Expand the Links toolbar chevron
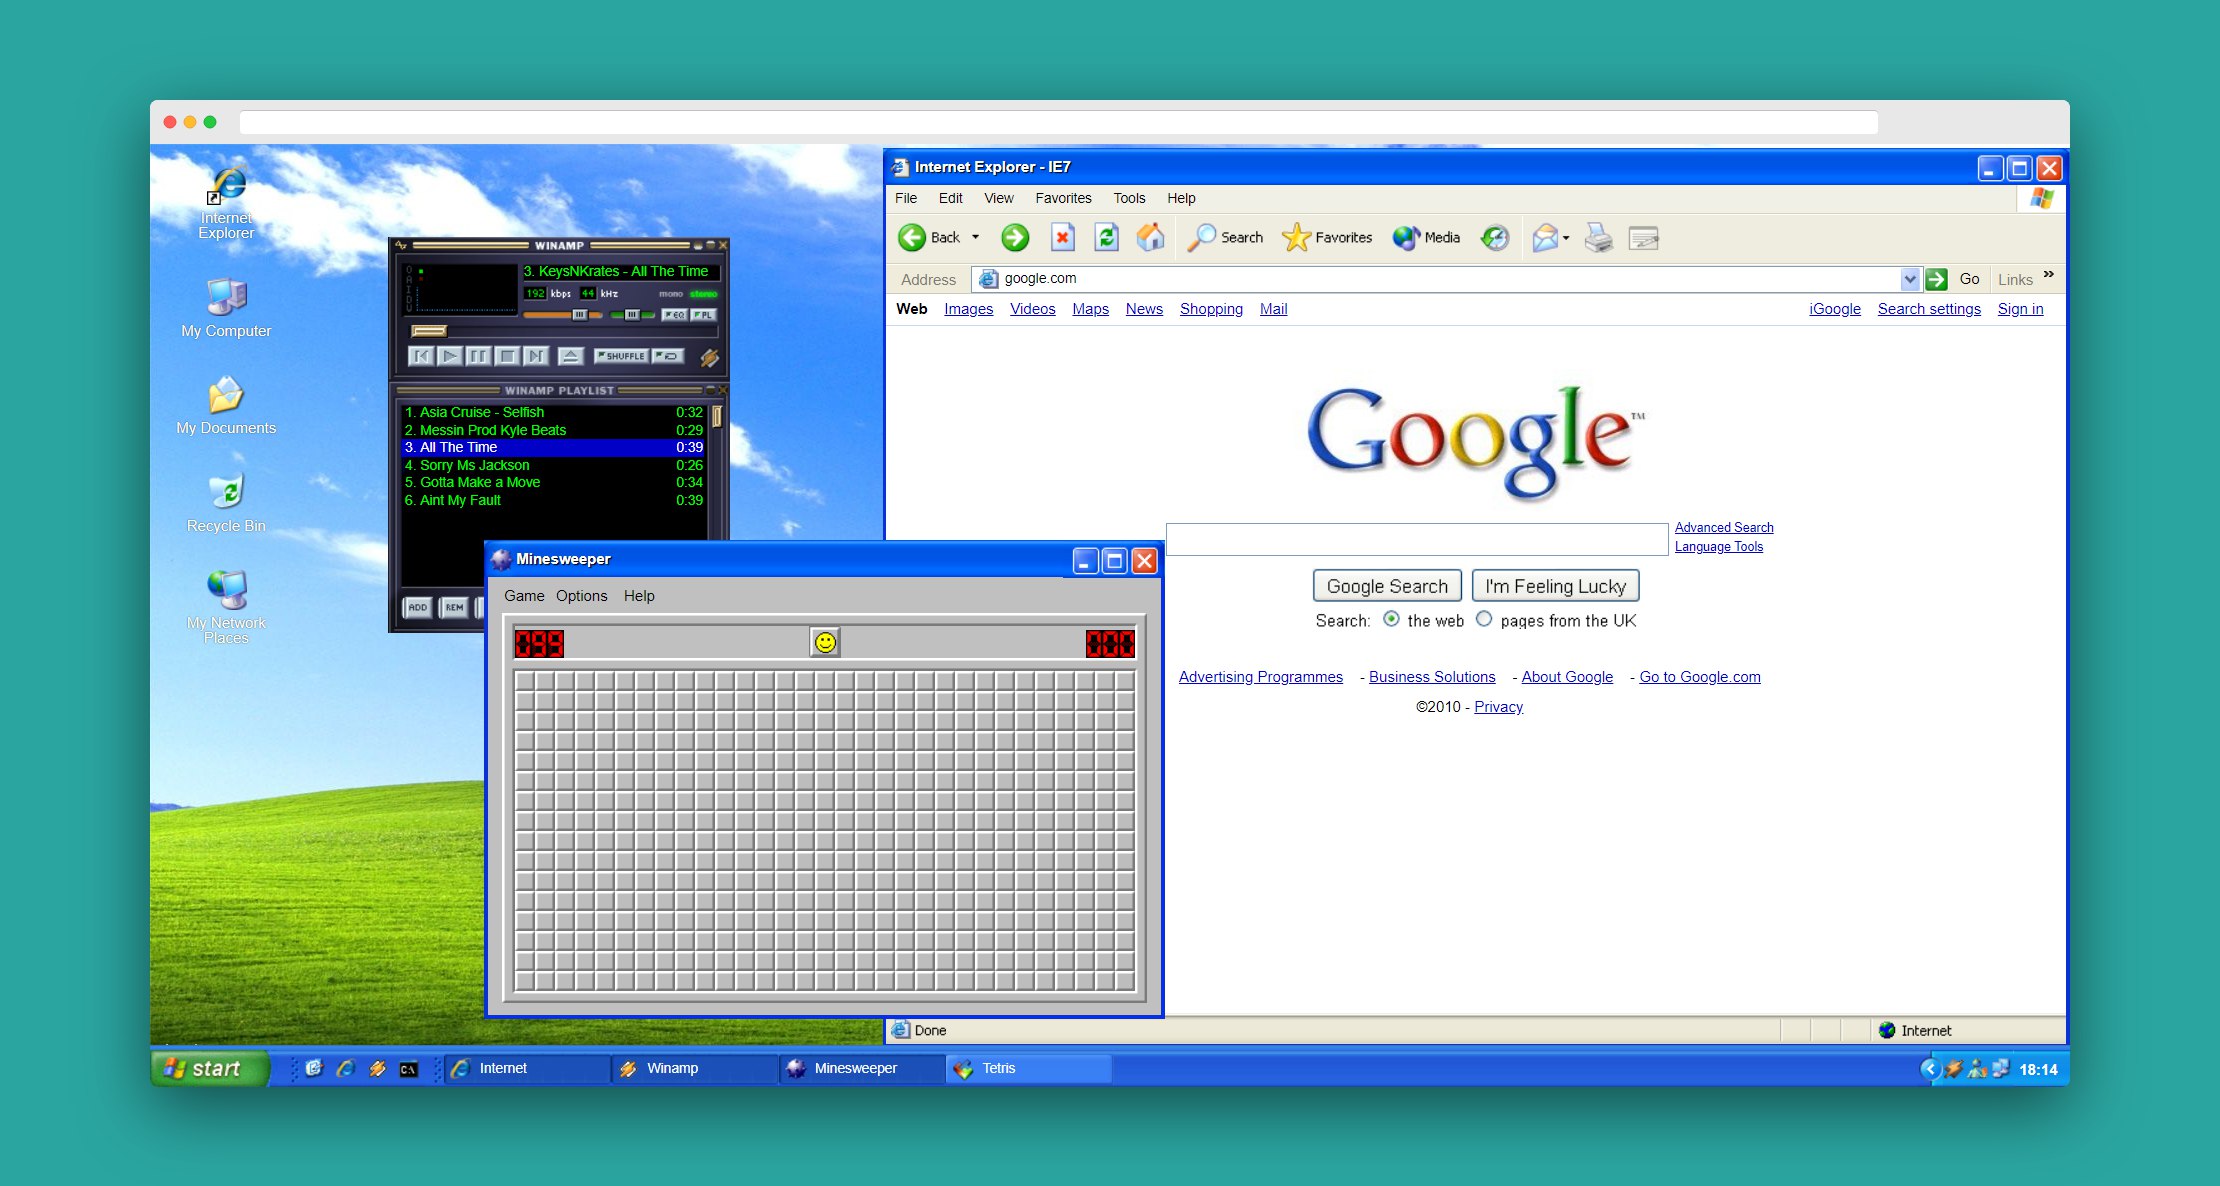 click(2048, 275)
